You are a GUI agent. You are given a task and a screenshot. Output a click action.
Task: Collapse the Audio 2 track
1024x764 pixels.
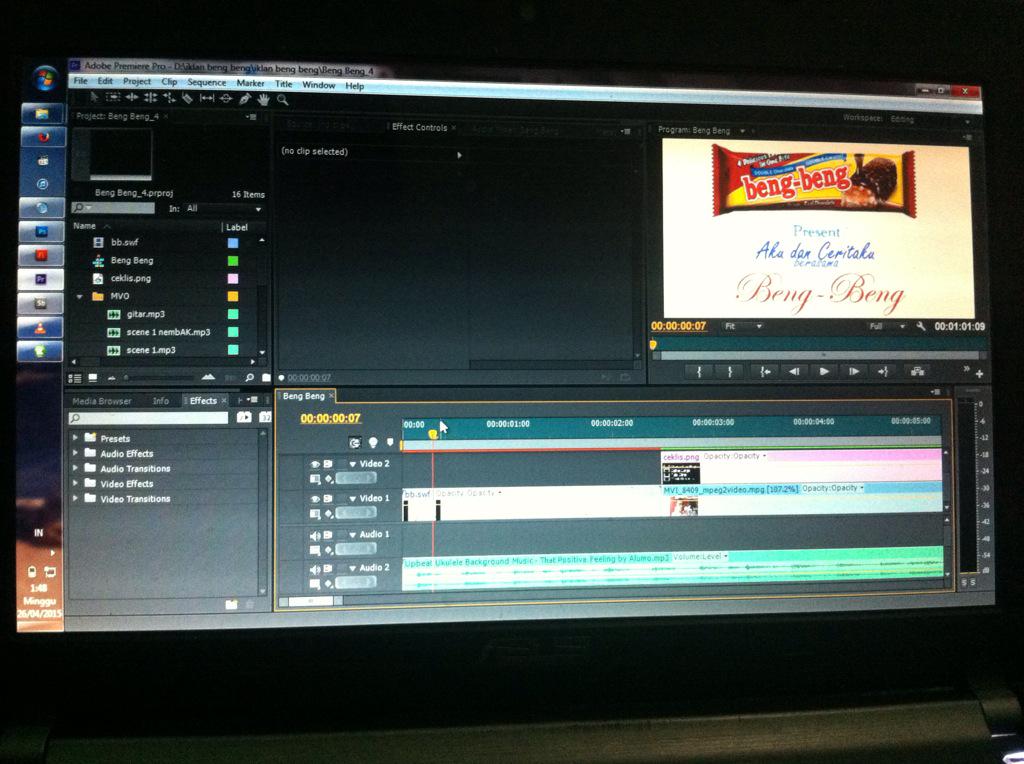[x=353, y=568]
